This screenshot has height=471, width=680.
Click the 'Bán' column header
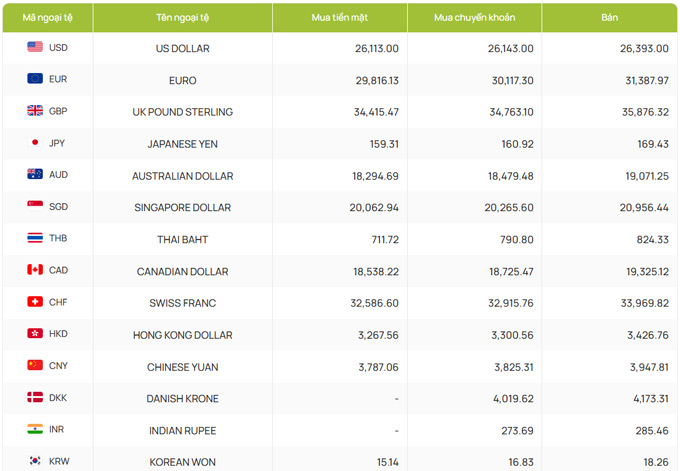pyautogui.click(x=609, y=18)
